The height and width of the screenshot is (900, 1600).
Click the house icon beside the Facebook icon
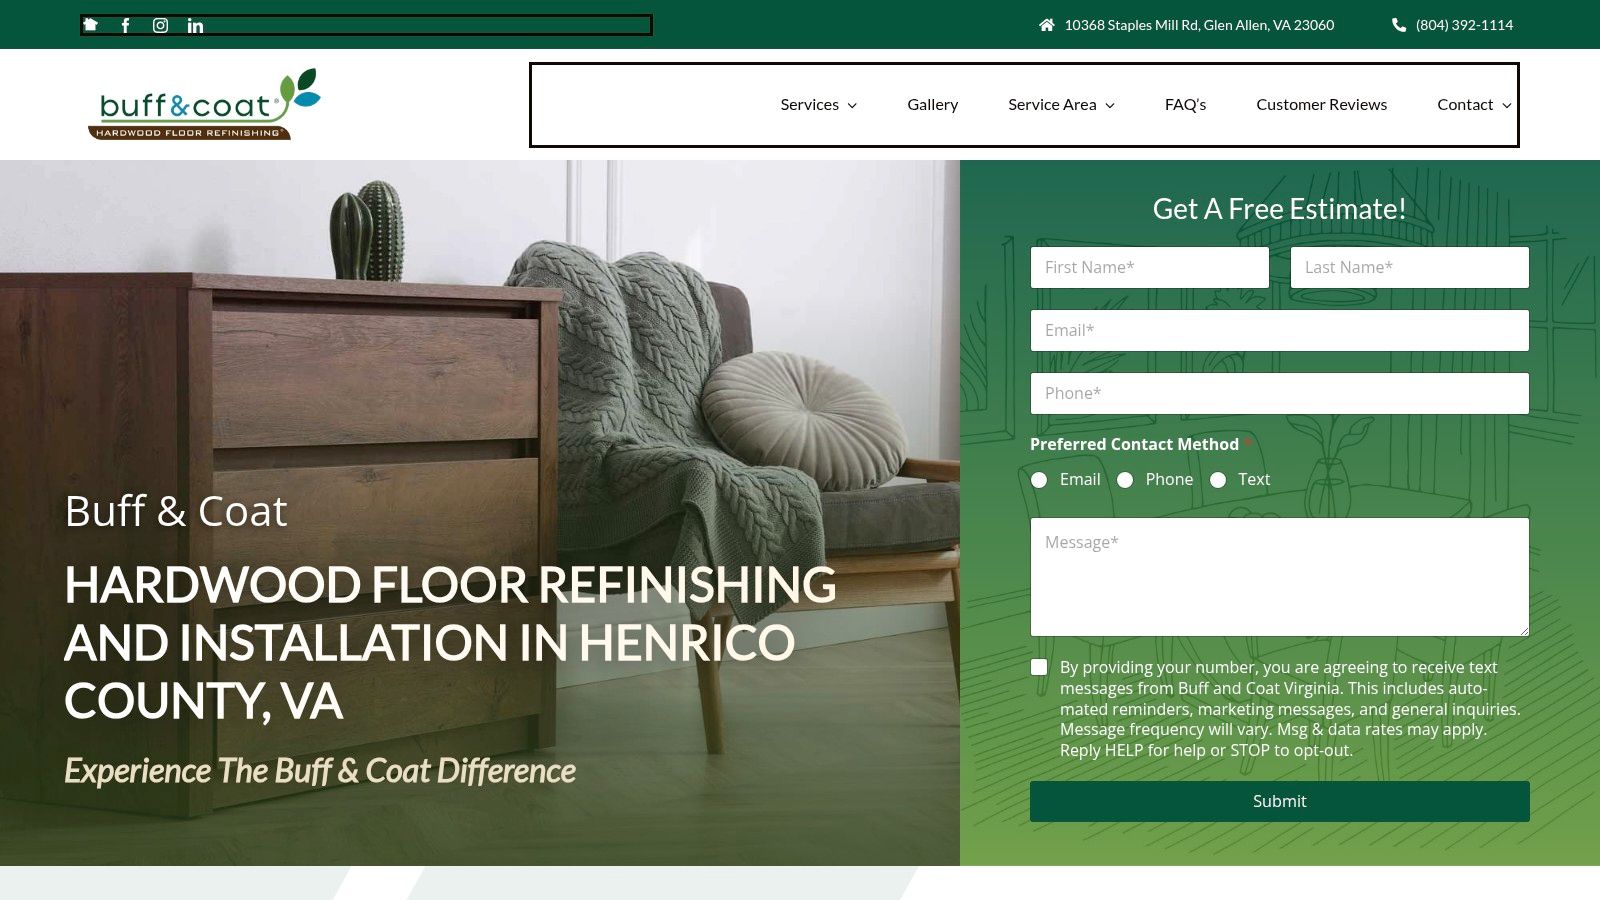[91, 25]
